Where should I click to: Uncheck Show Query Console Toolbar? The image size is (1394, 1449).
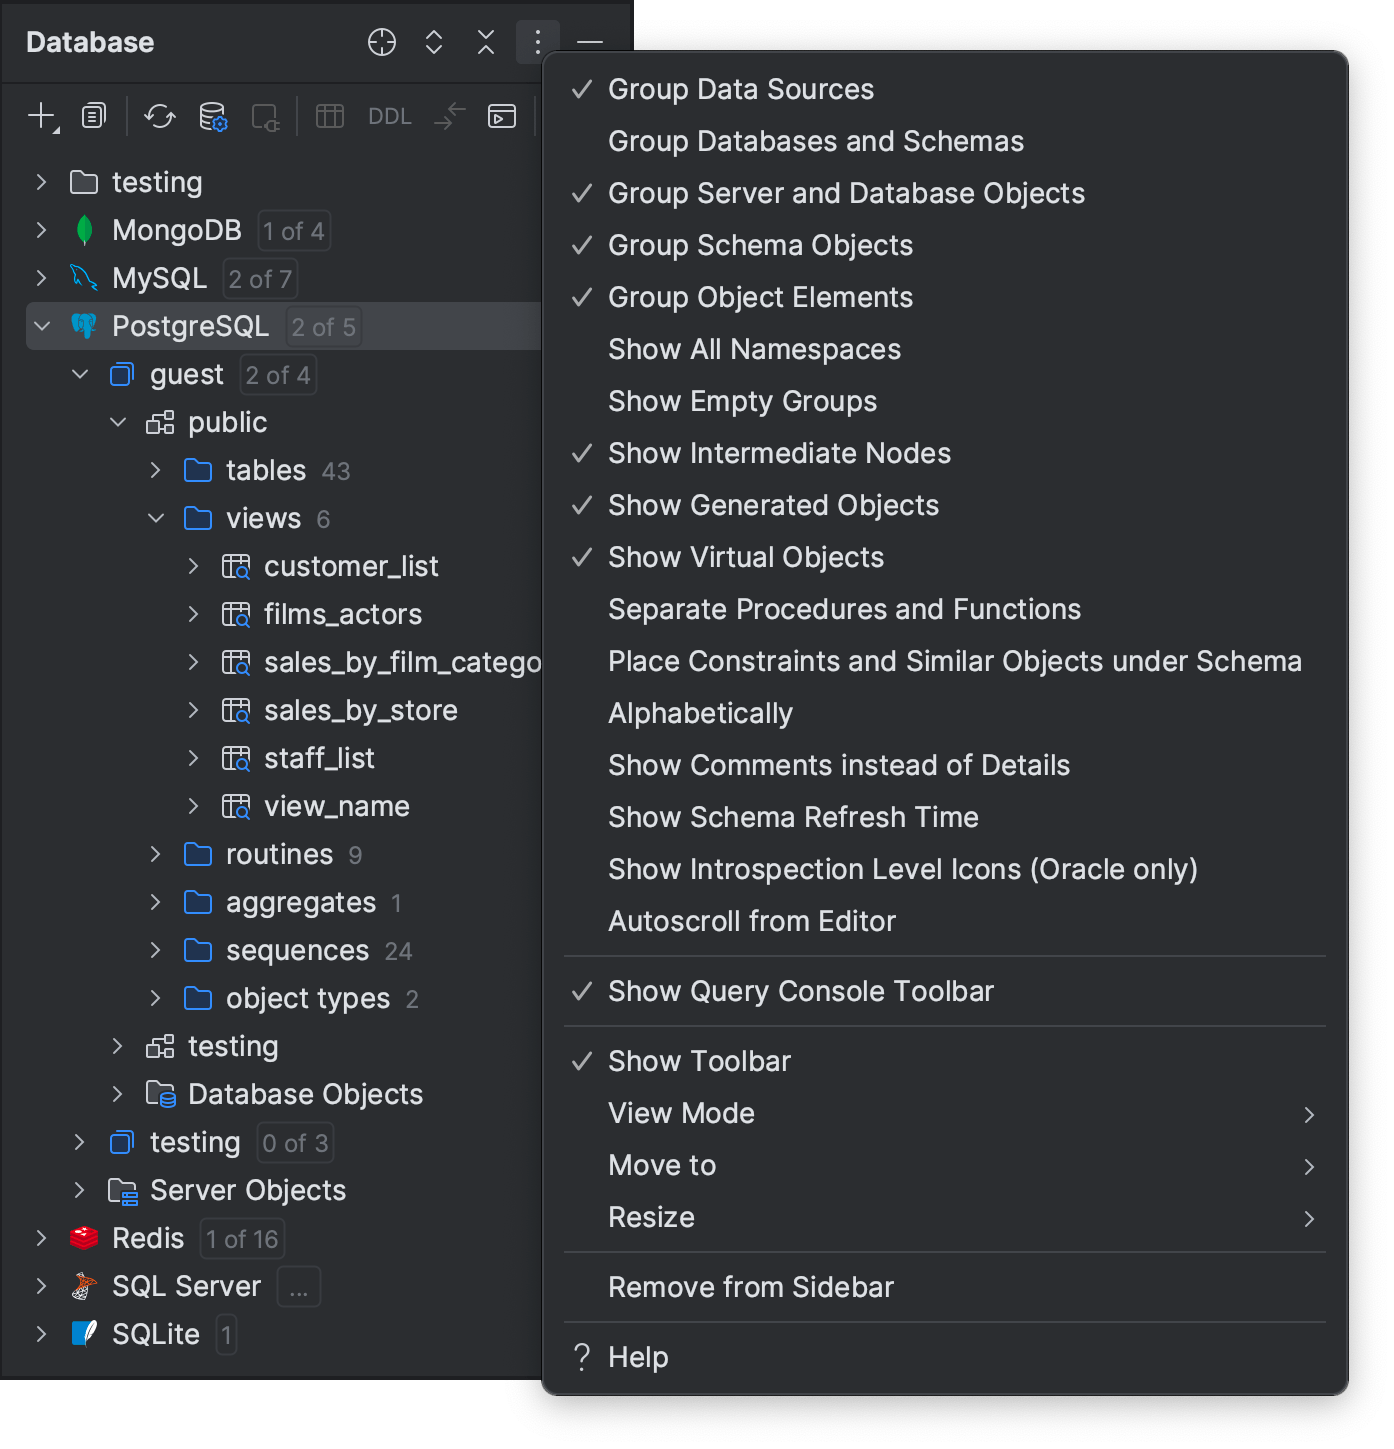(x=800, y=991)
